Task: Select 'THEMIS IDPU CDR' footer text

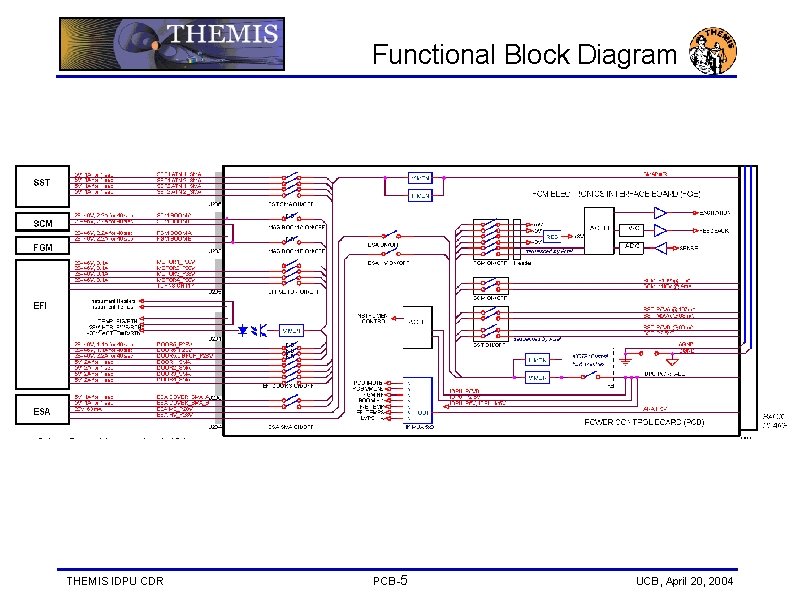Action: point(115,581)
